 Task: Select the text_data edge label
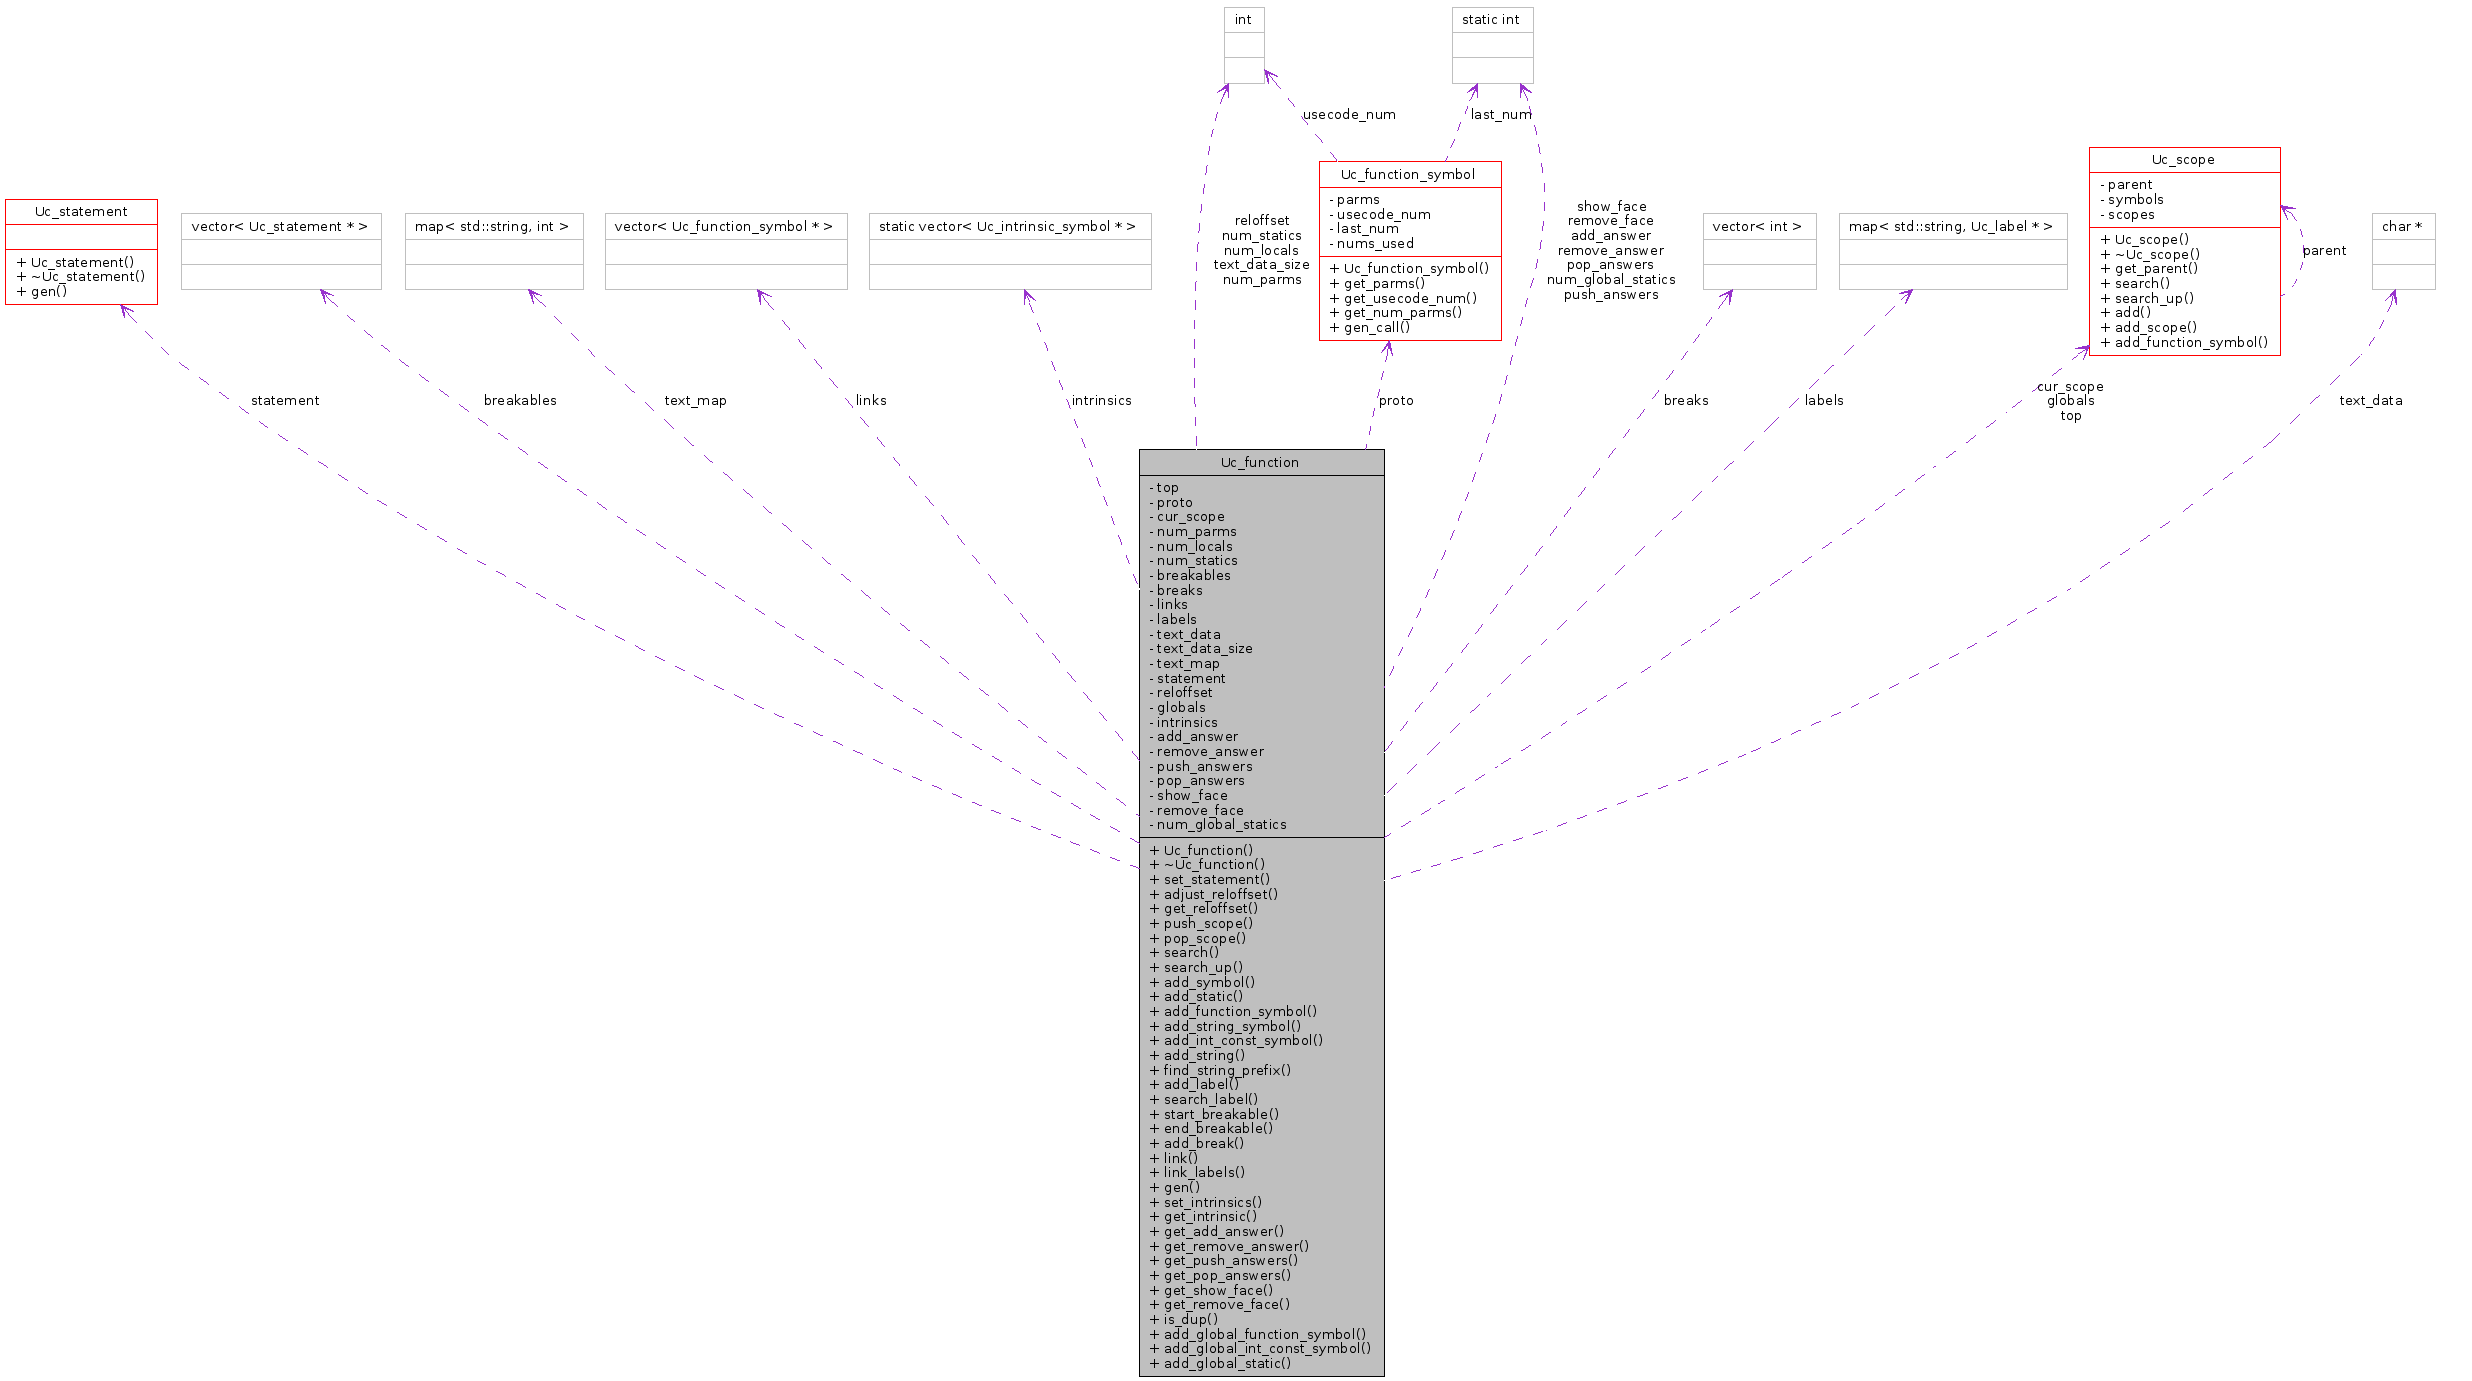click(x=2369, y=400)
